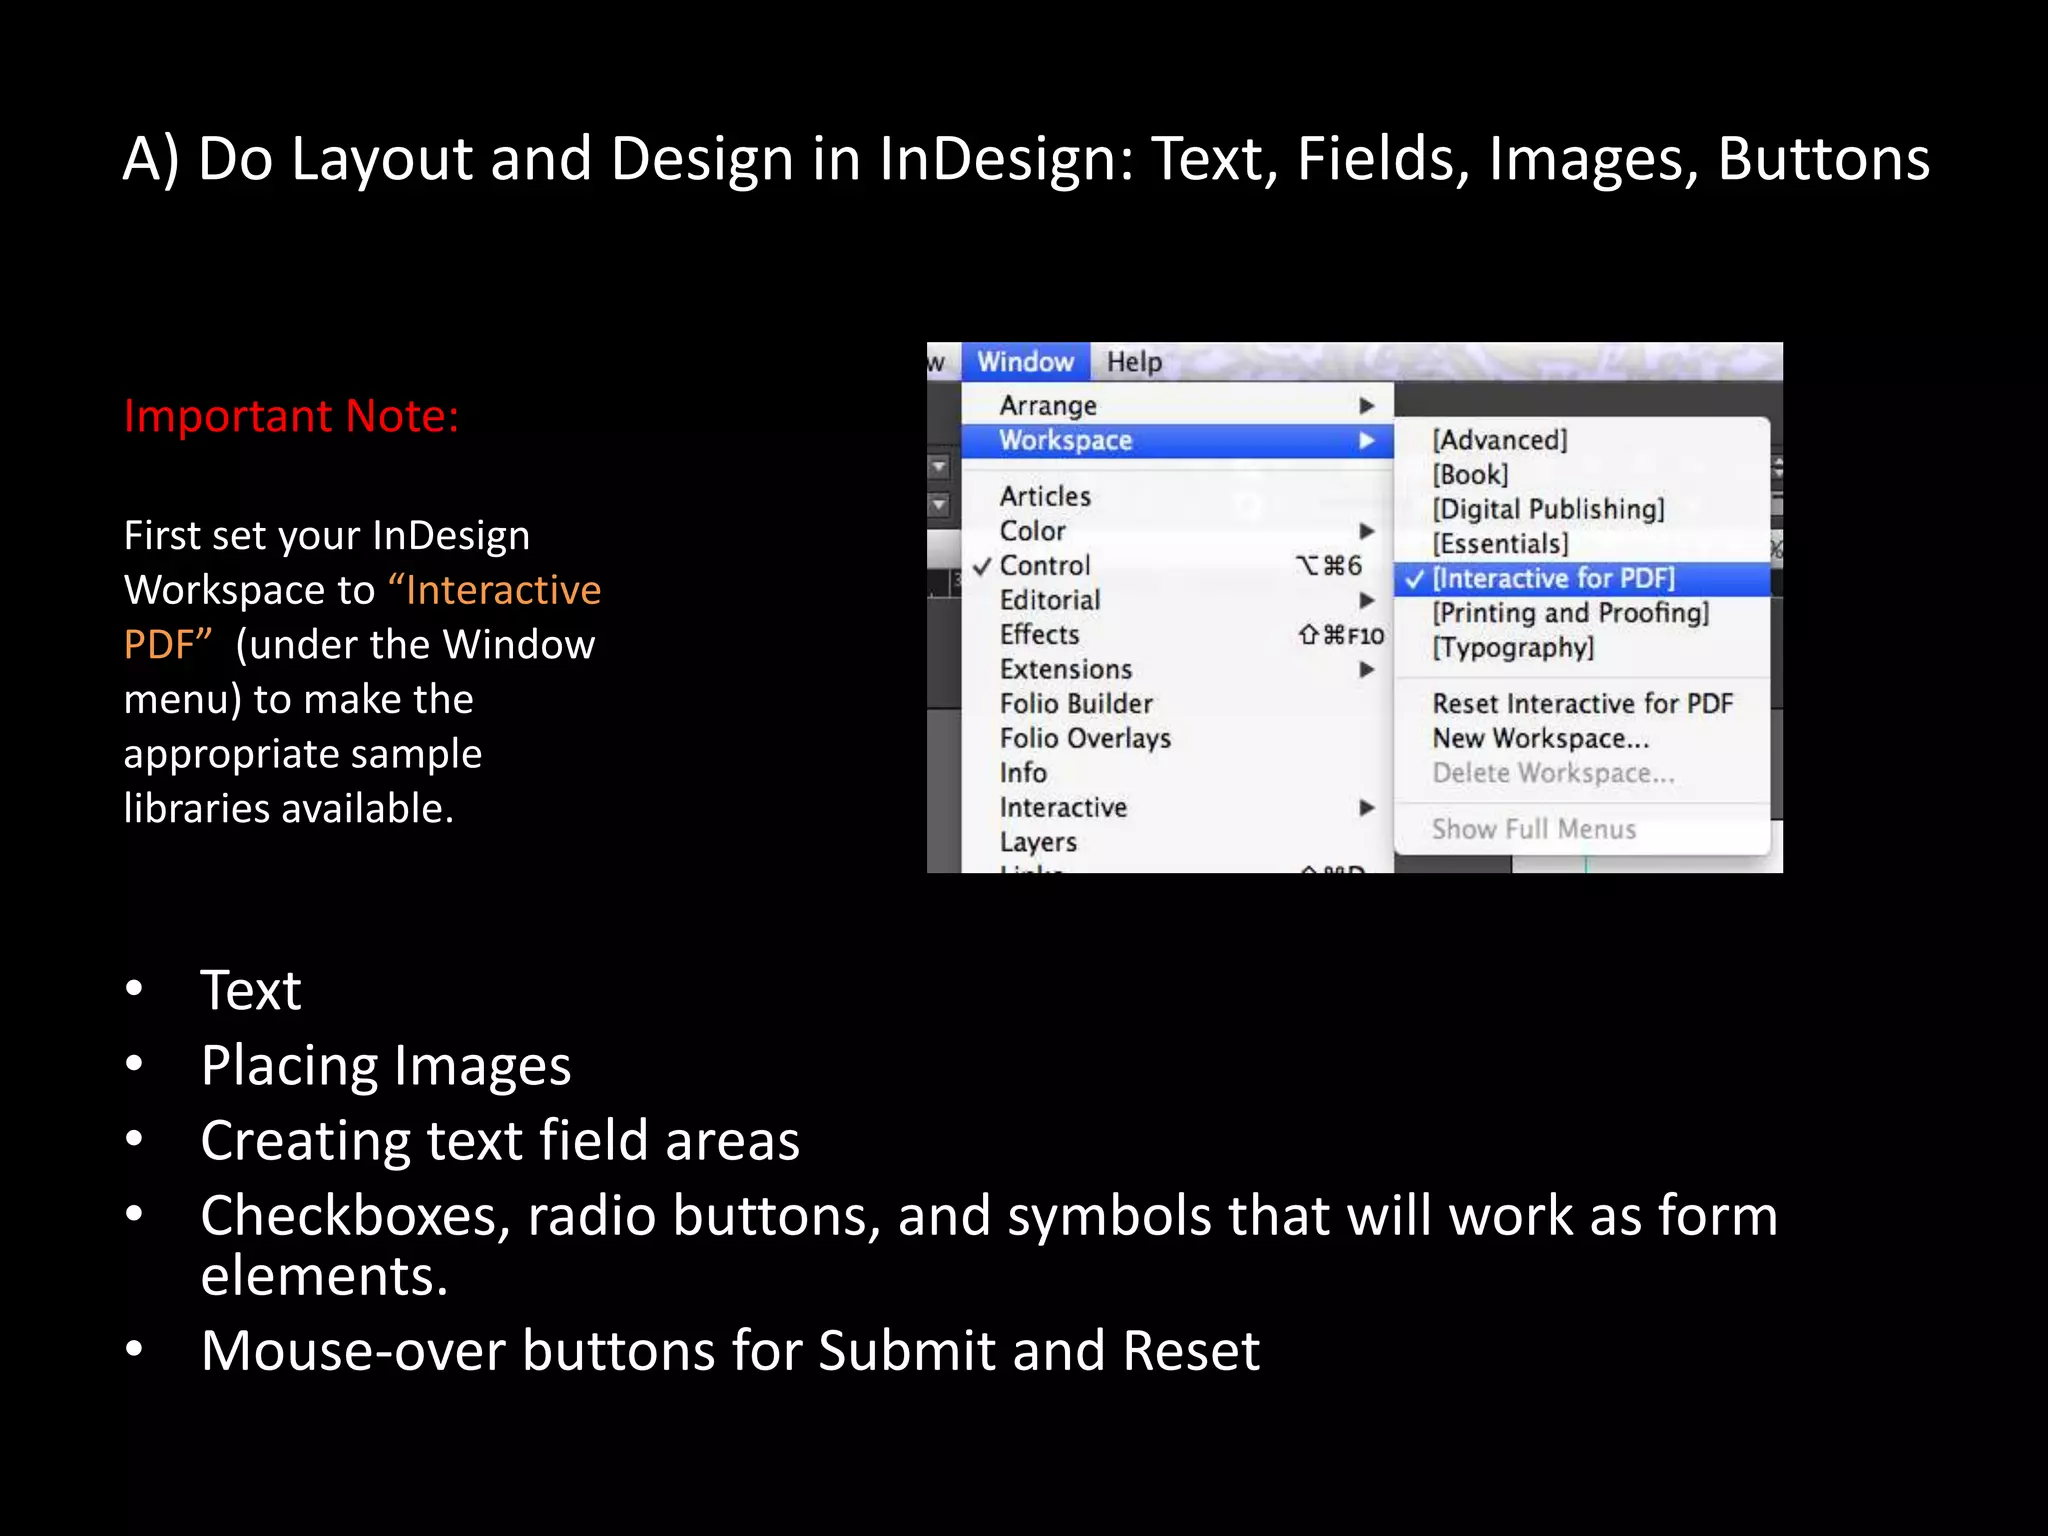The height and width of the screenshot is (1536, 2048).
Task: Select the Typography workspace
Action: point(1513,647)
